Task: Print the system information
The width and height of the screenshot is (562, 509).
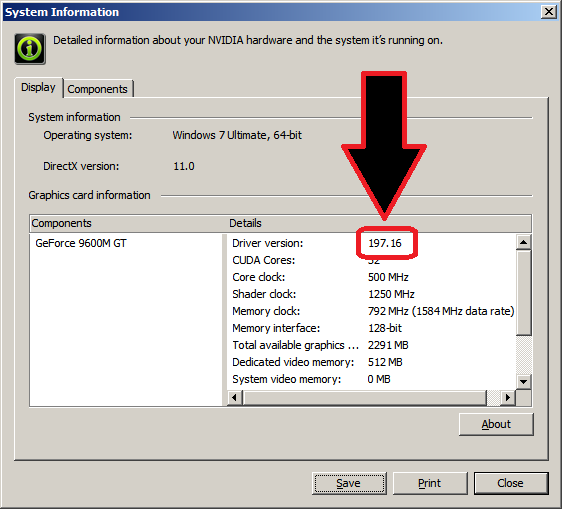Action: [x=430, y=483]
